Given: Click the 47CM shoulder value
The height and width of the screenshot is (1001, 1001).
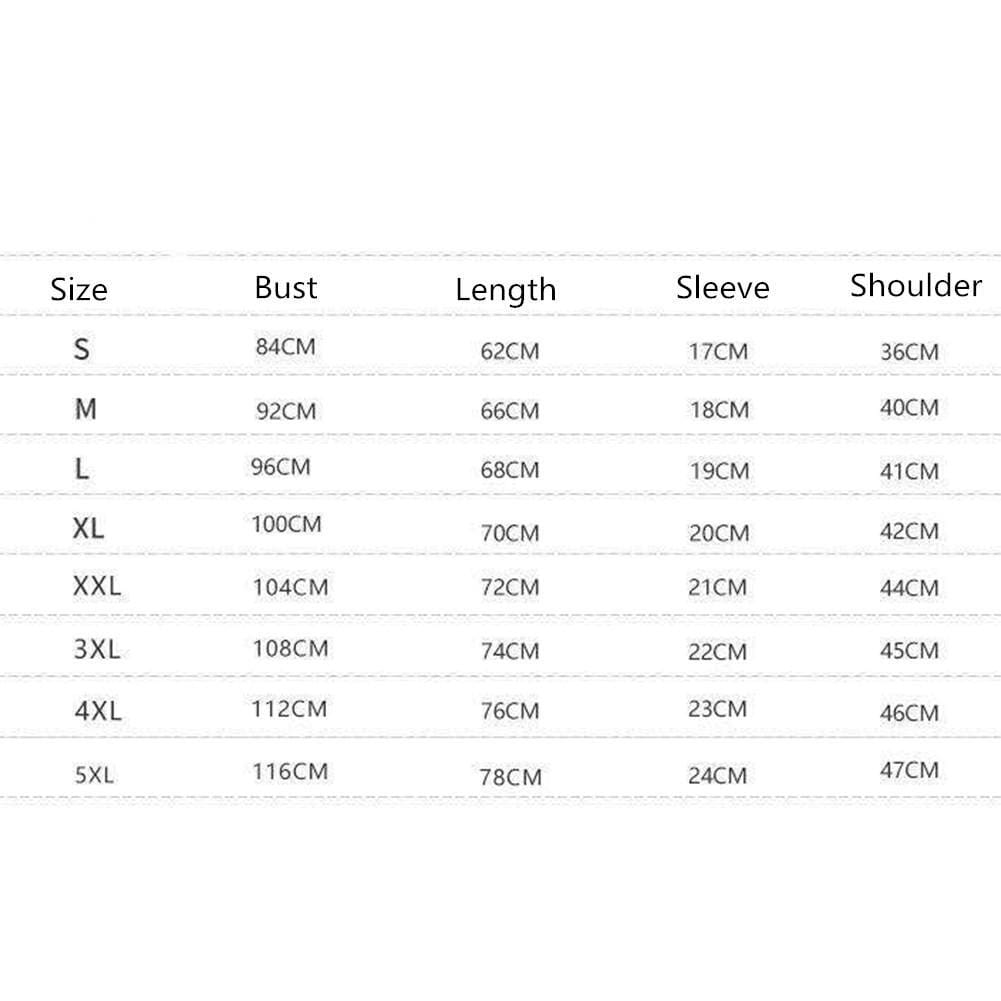Looking at the screenshot, I should (909, 770).
